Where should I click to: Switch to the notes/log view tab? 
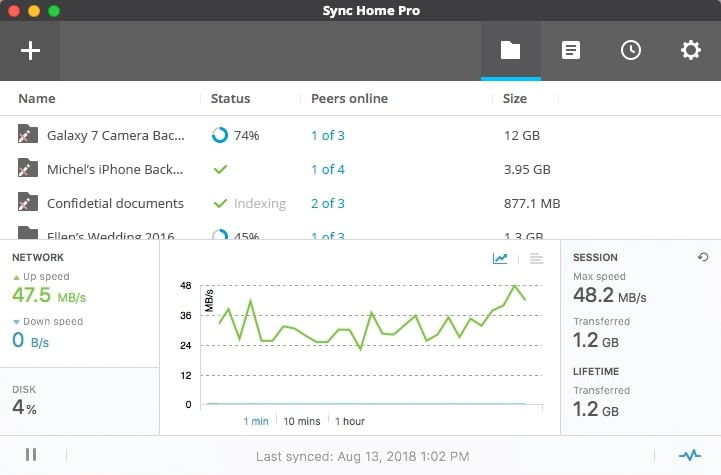[571, 50]
